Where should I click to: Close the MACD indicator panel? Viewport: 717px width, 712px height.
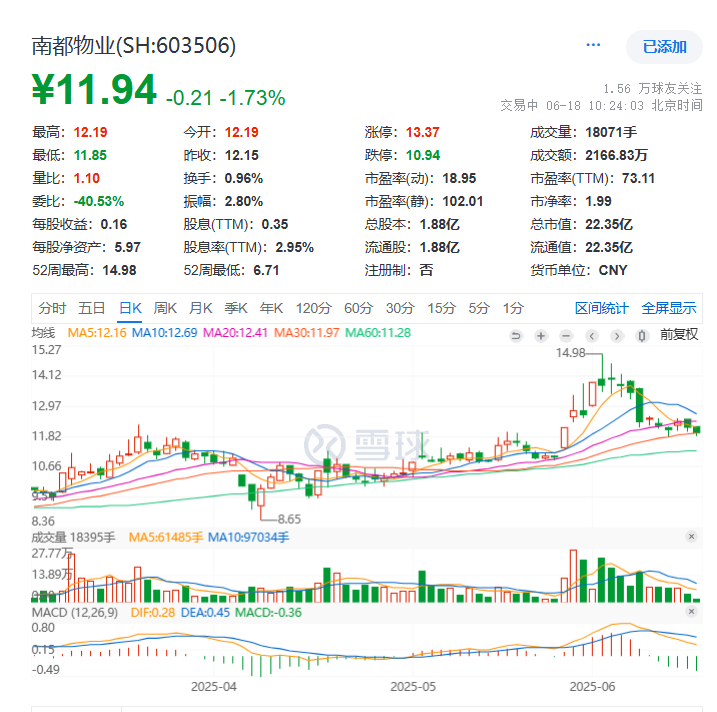691,611
